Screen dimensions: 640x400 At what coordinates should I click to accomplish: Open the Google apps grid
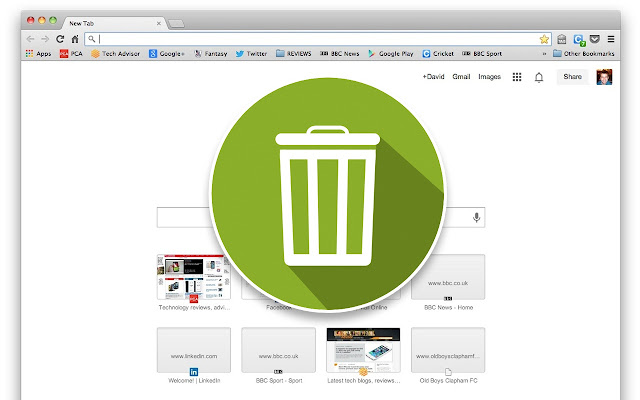517,77
